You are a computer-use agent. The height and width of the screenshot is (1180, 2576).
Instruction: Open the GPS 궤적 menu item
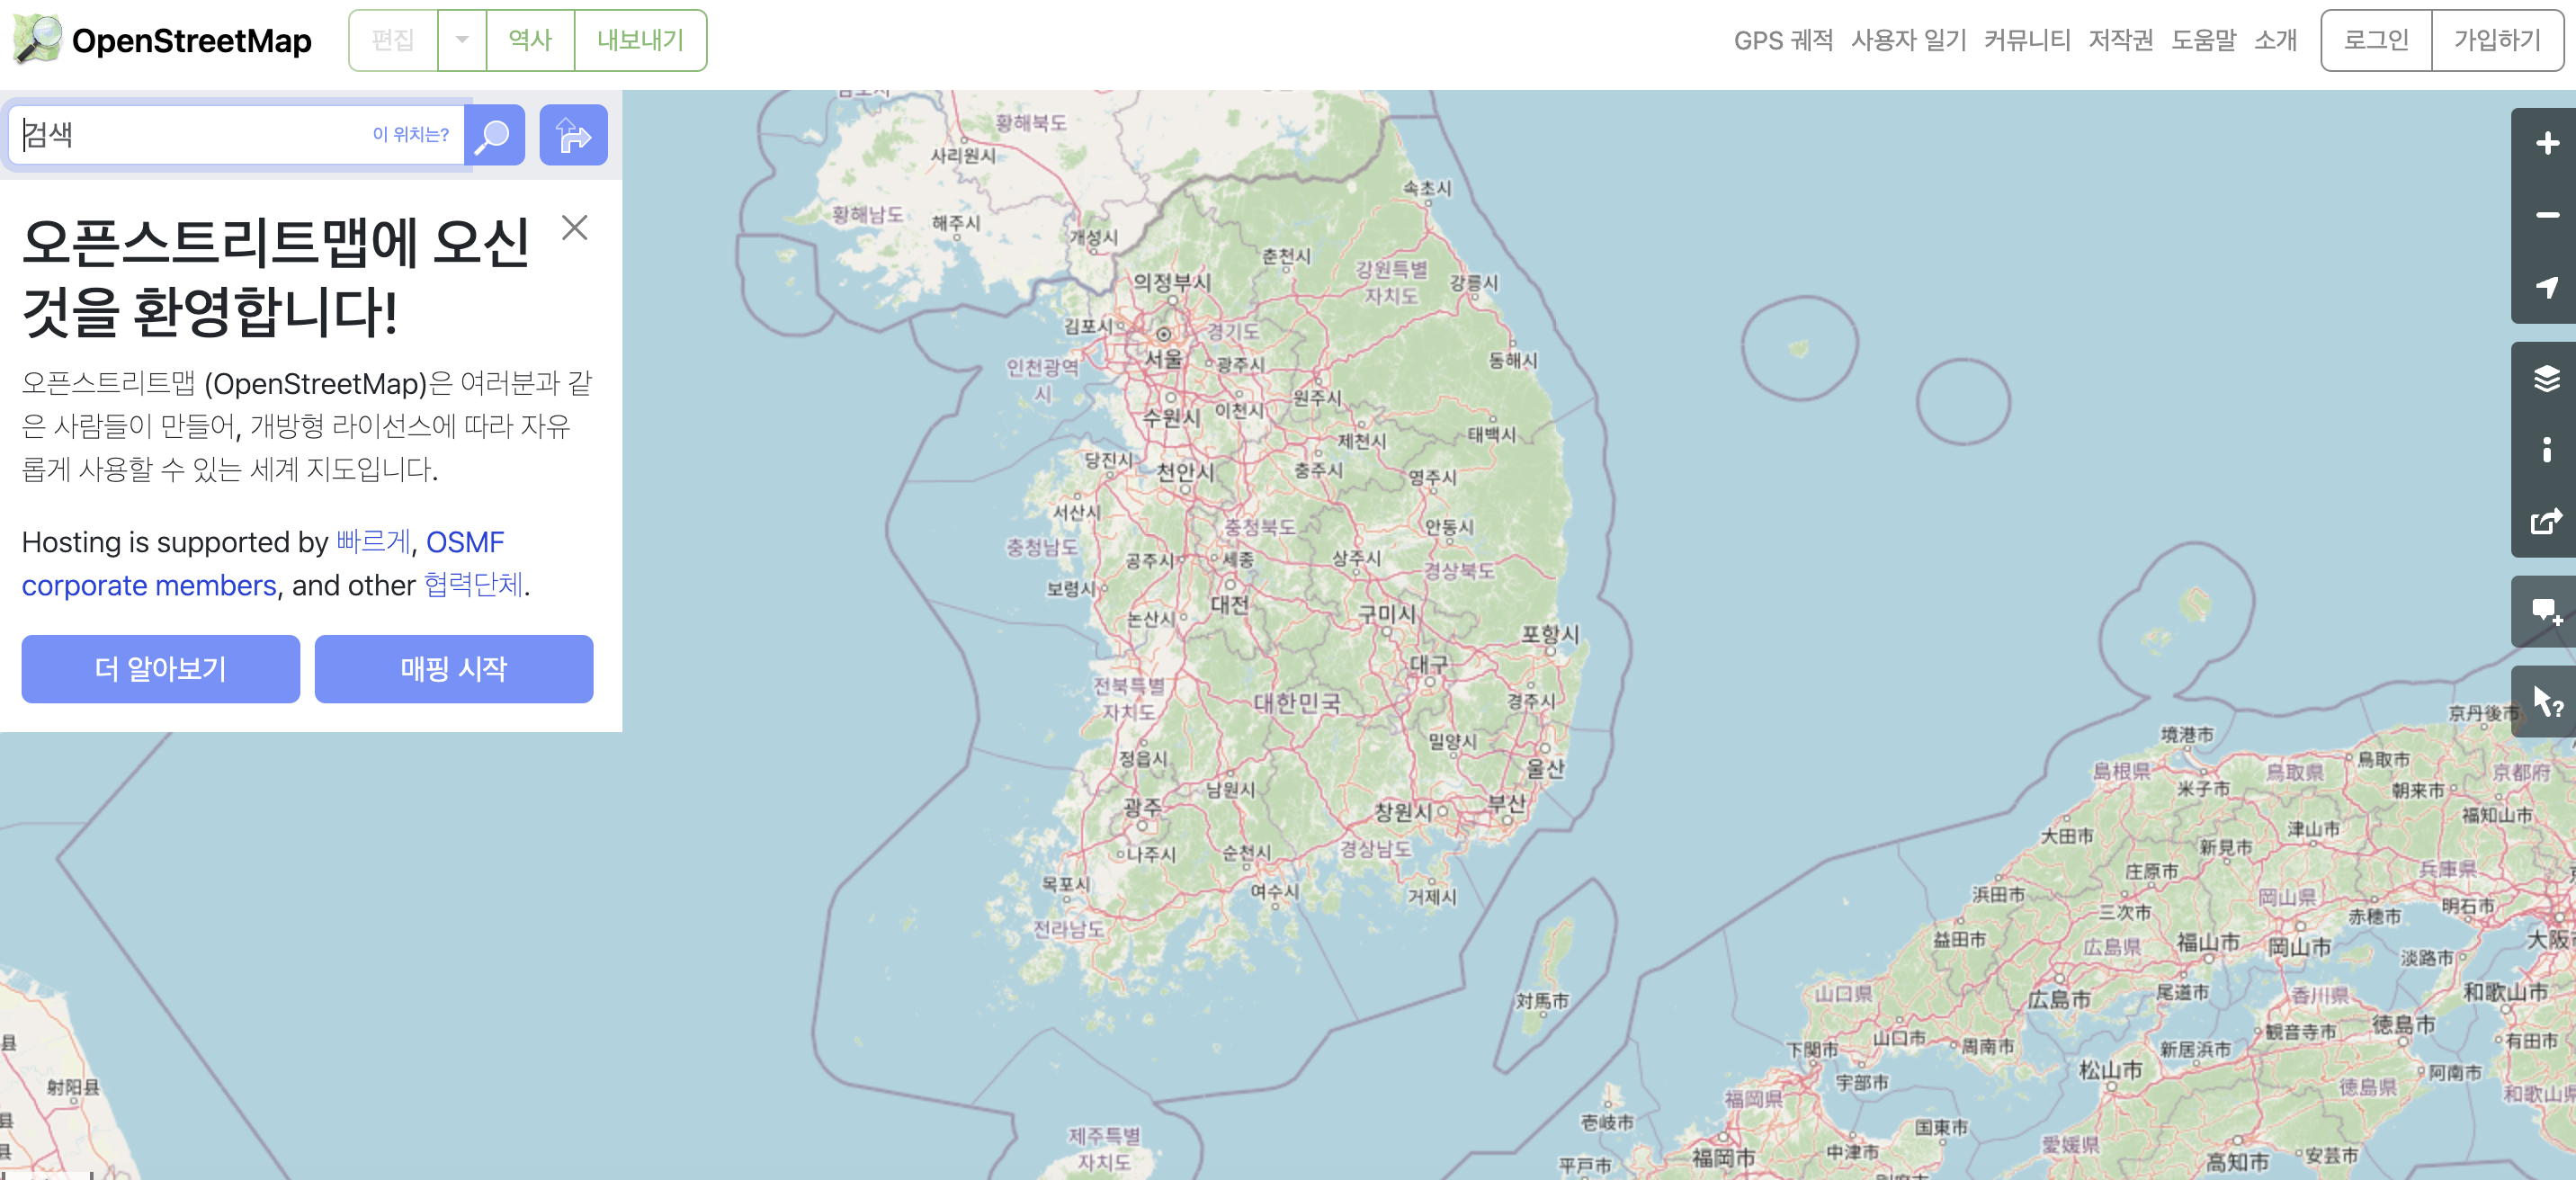(x=1784, y=40)
